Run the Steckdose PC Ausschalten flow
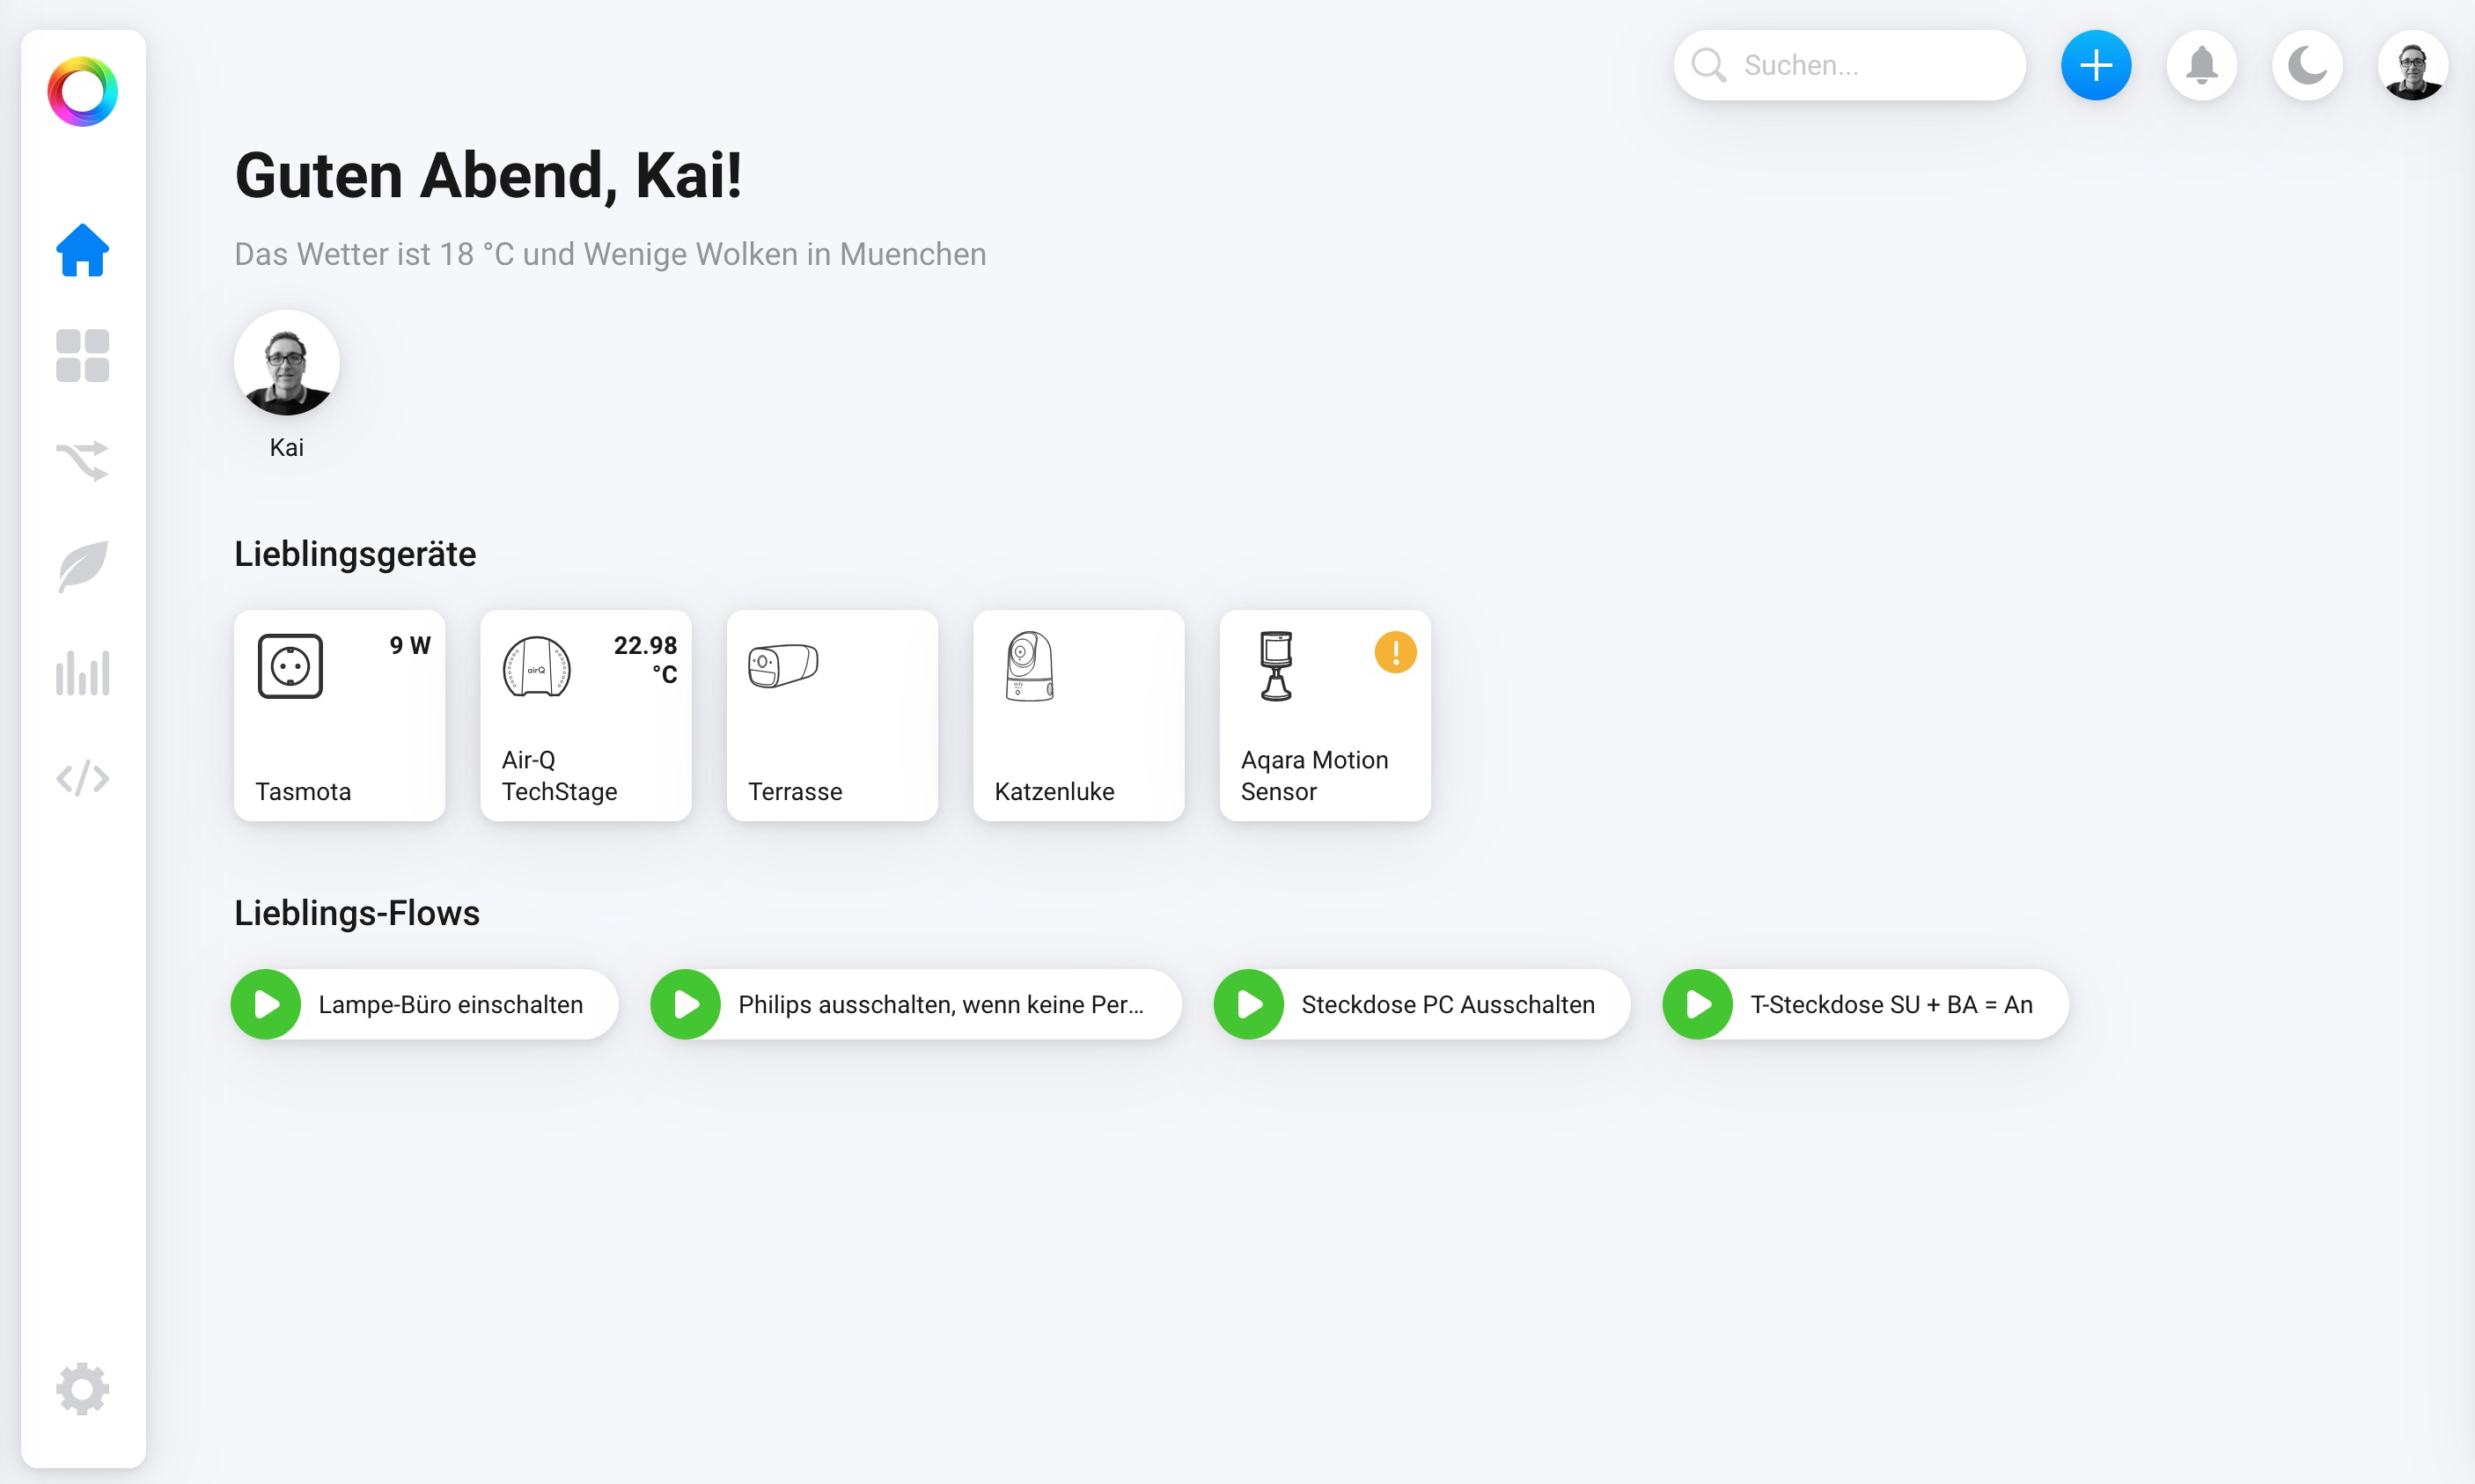The width and height of the screenshot is (2475, 1484). (x=1249, y=1004)
